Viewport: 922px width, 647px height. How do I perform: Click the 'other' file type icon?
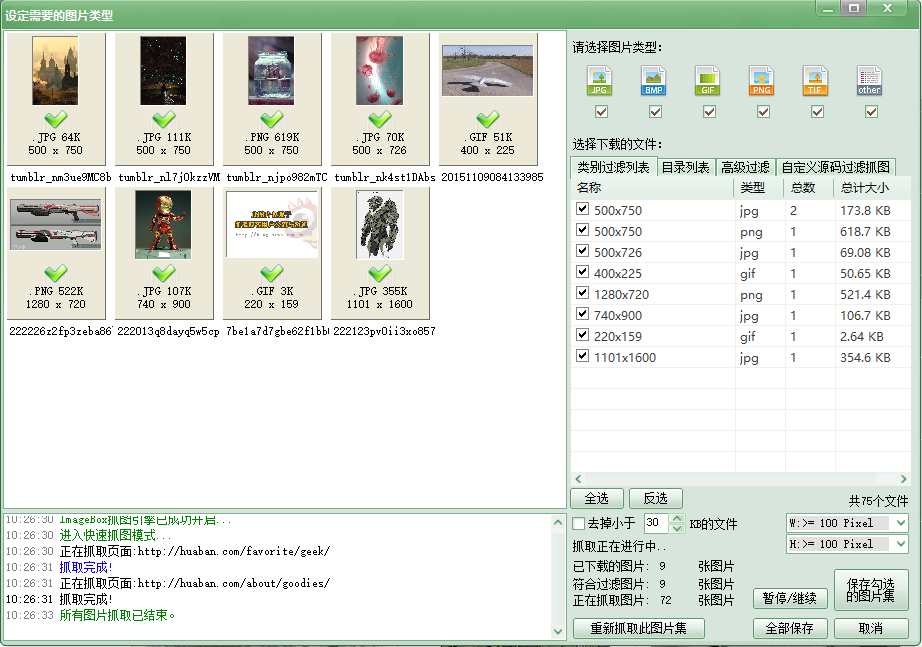coord(869,81)
